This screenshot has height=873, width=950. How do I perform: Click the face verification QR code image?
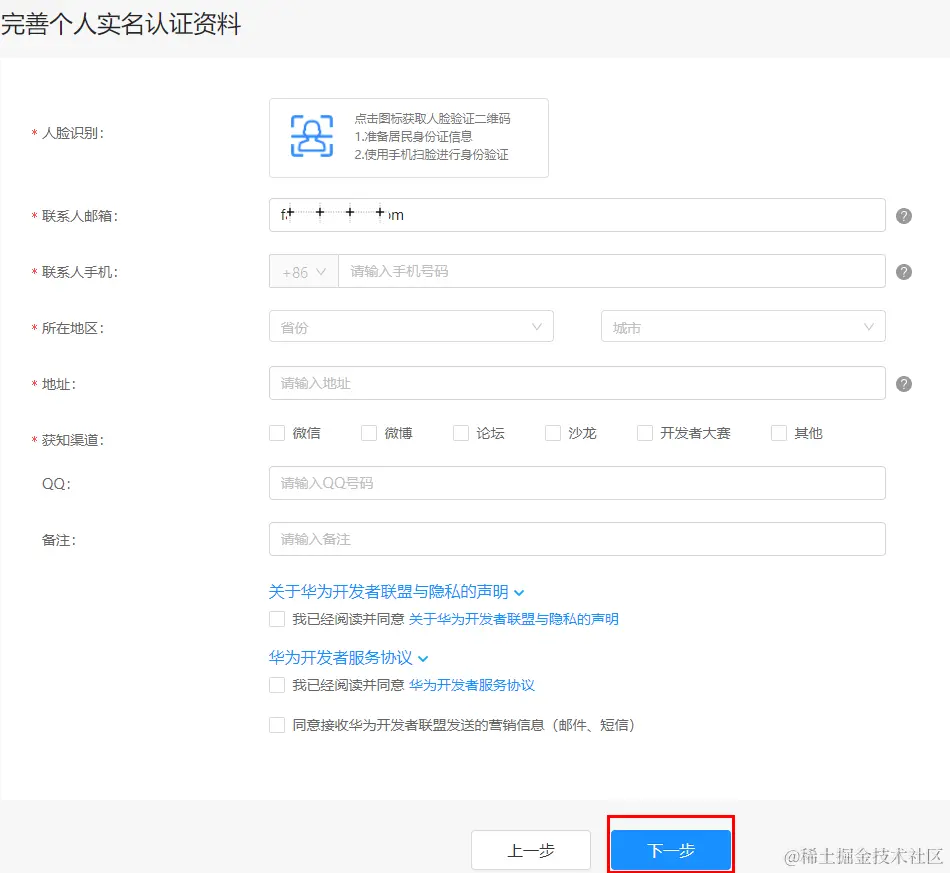coord(314,135)
